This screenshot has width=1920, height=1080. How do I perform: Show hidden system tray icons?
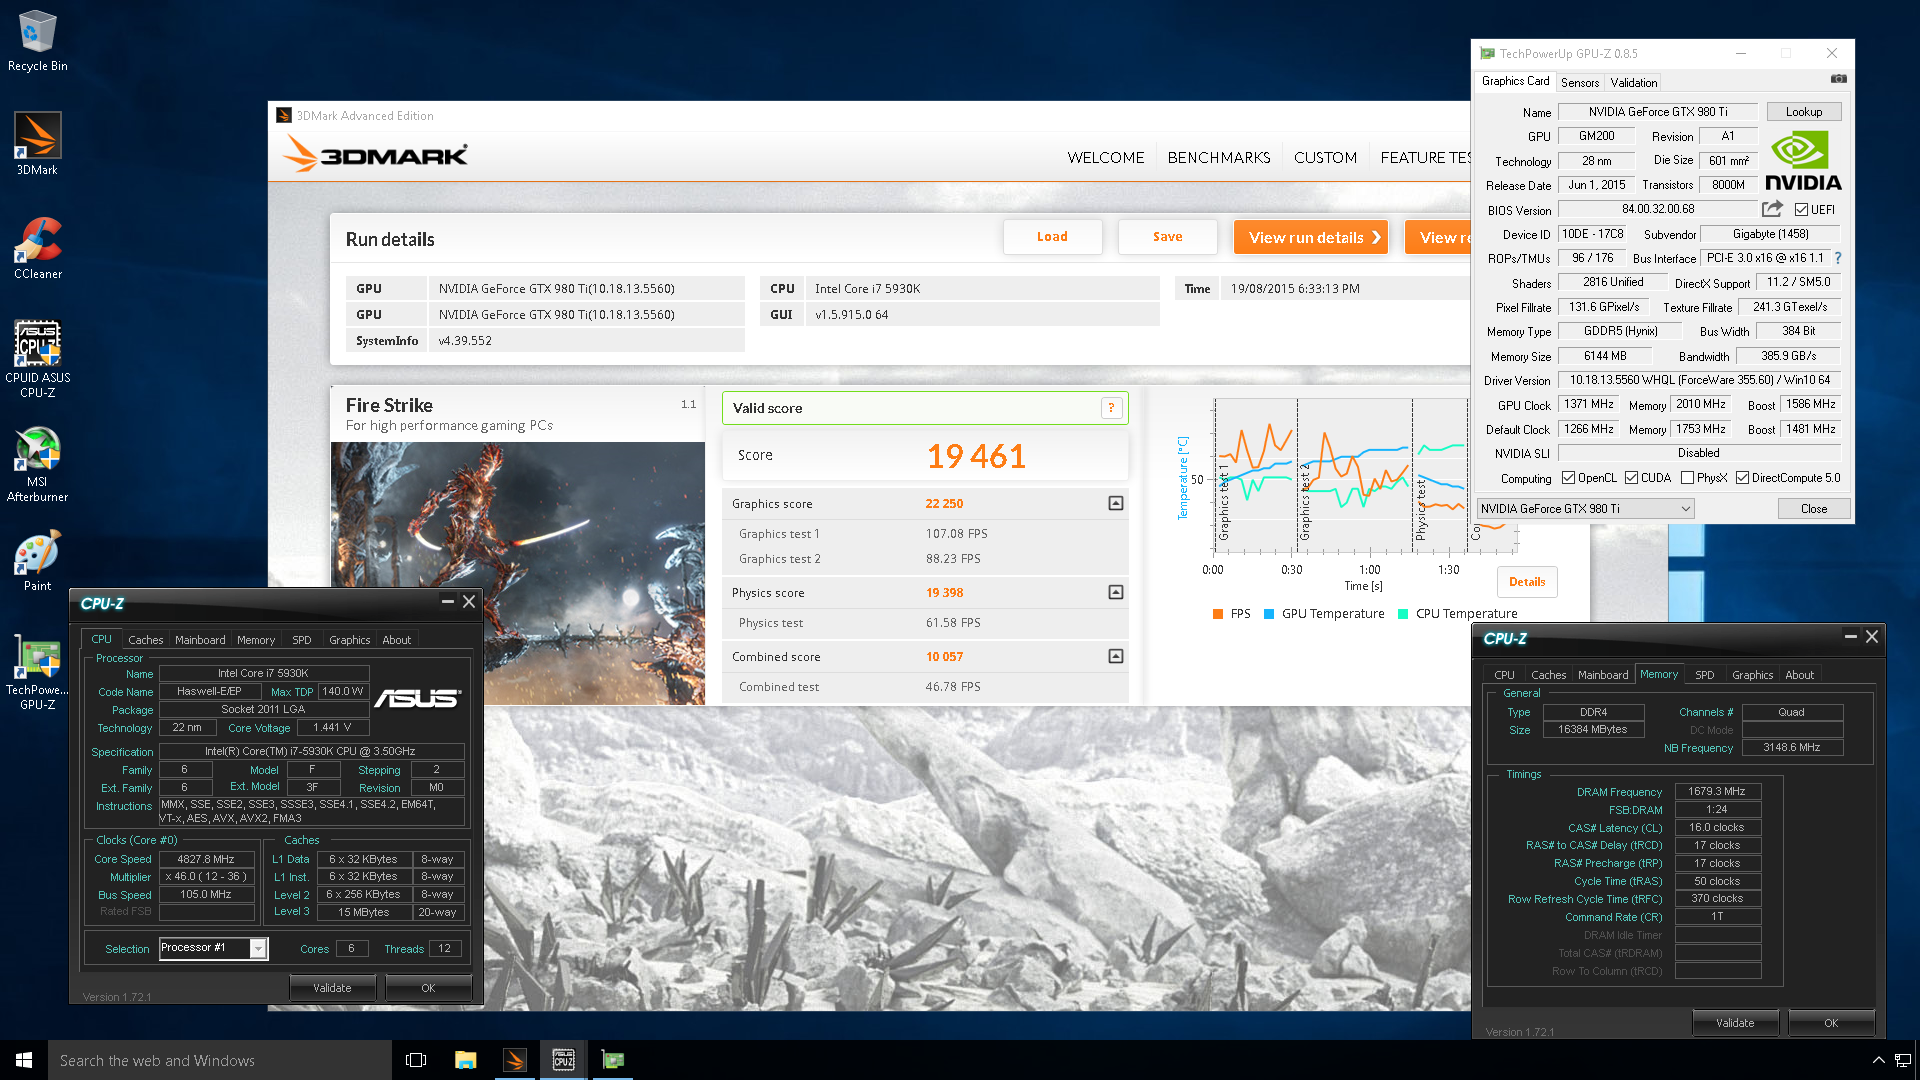click(x=1878, y=1060)
